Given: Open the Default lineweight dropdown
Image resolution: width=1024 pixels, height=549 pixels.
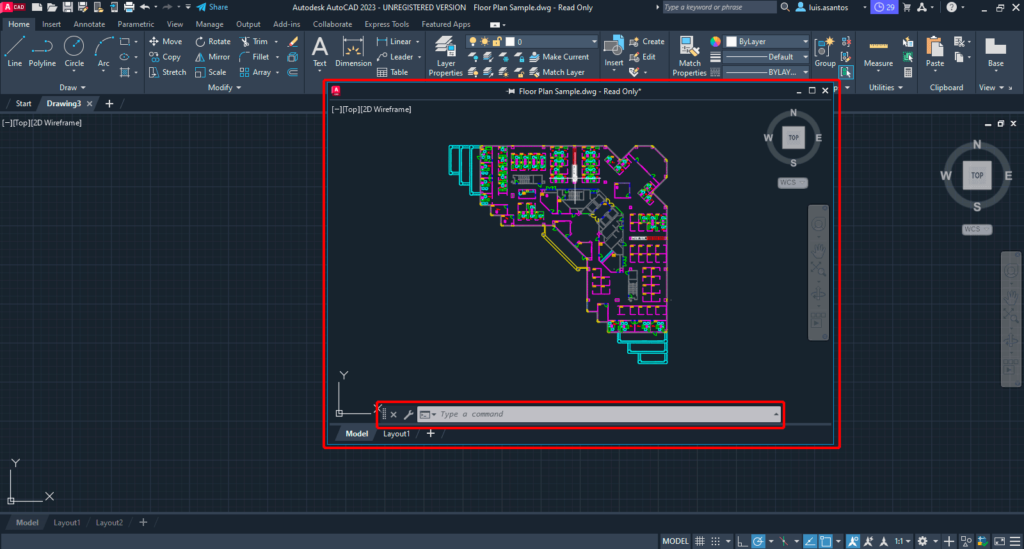Looking at the screenshot, I should click(767, 57).
